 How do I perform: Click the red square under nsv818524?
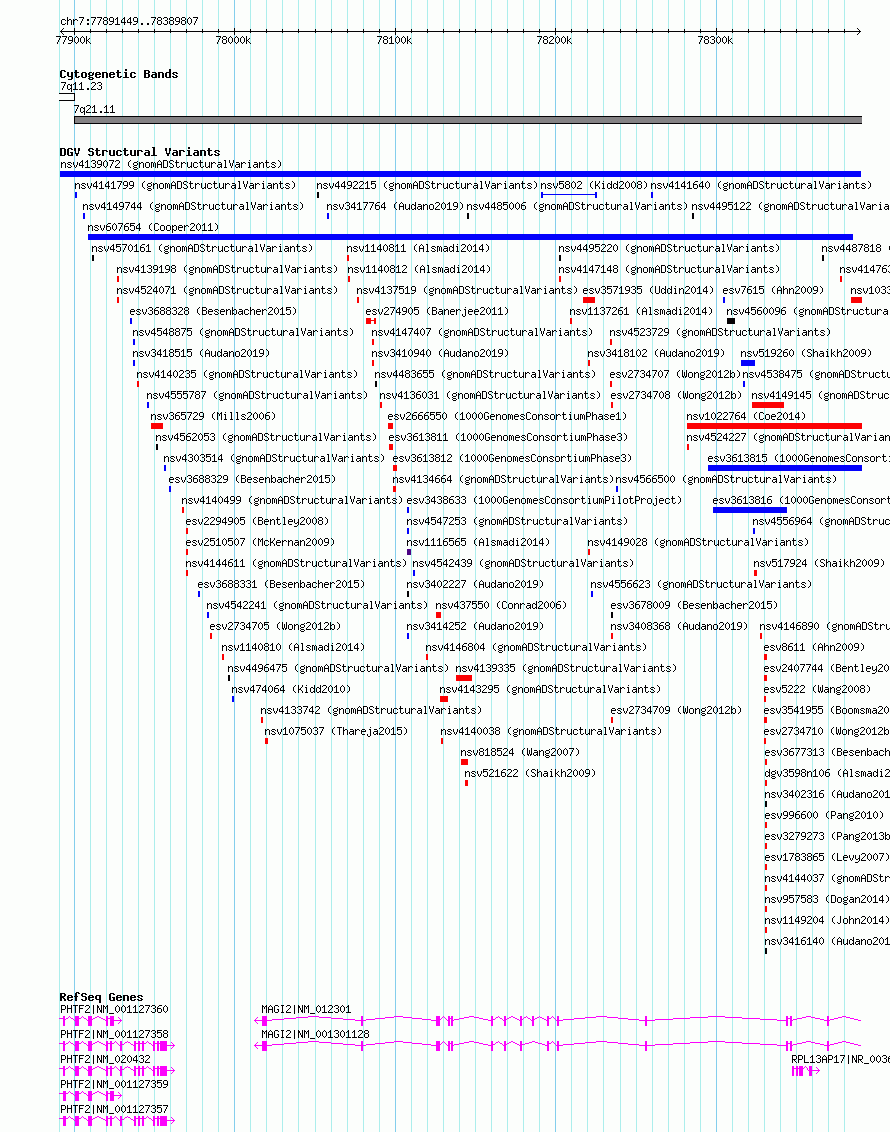[x=464, y=762]
